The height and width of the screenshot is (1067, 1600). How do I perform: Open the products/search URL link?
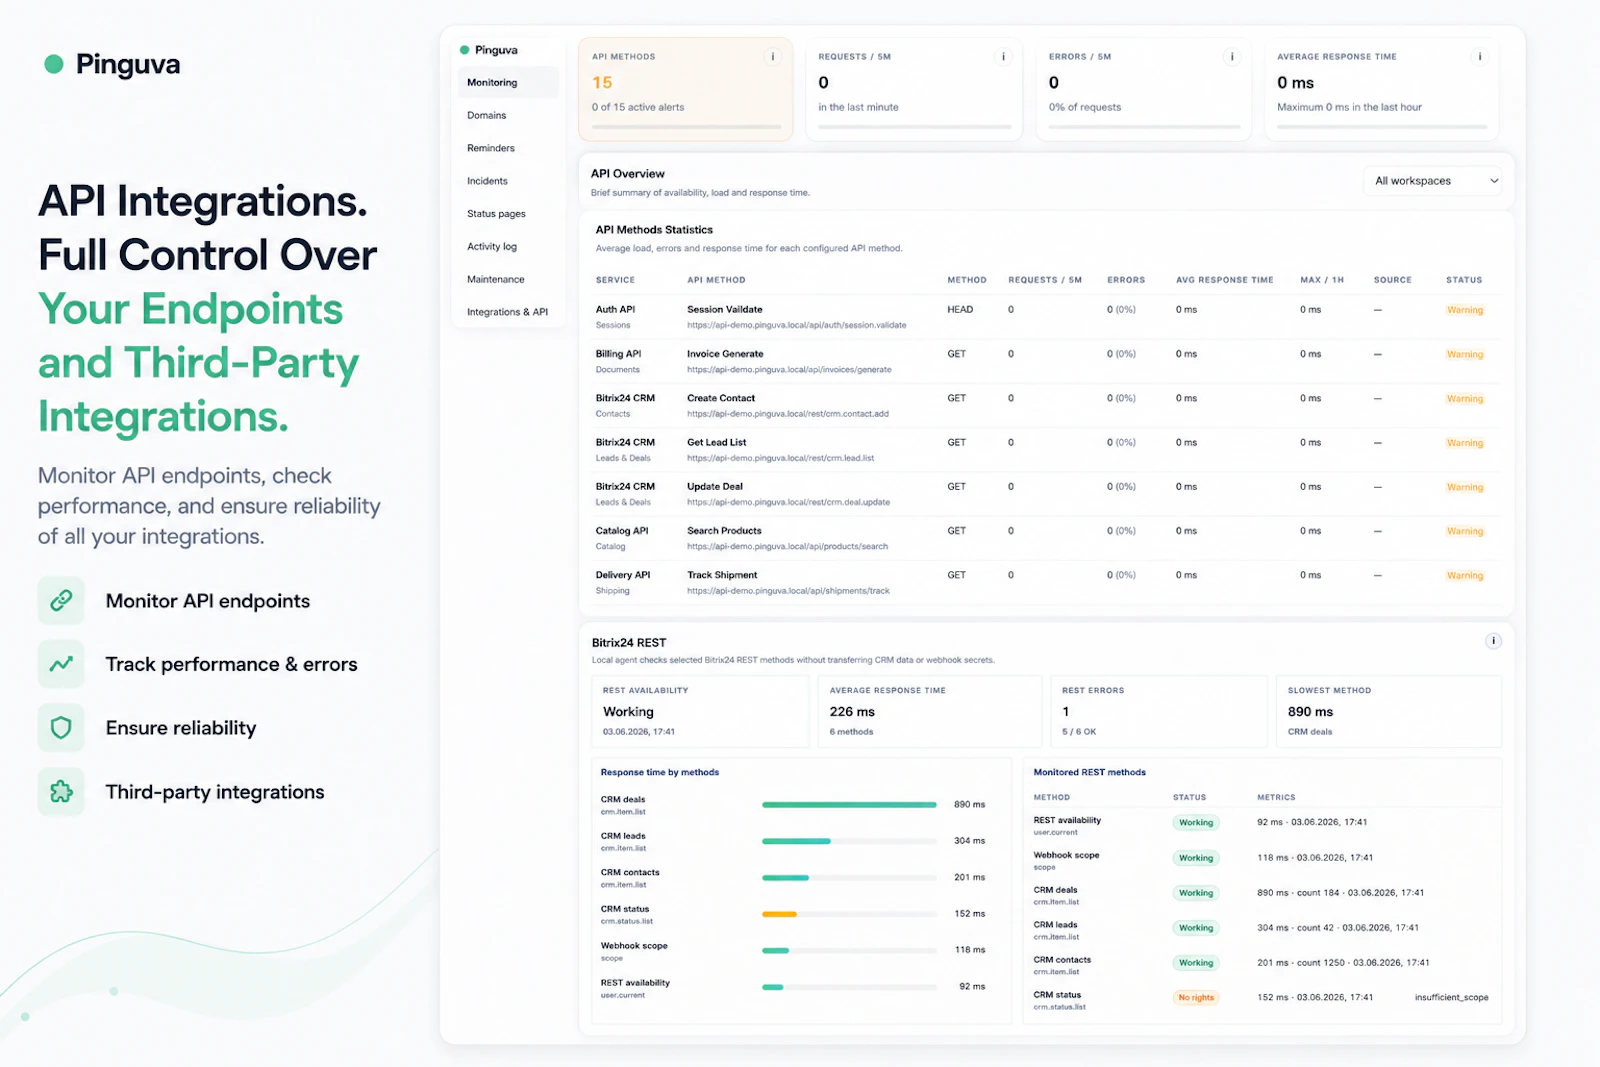787,546
